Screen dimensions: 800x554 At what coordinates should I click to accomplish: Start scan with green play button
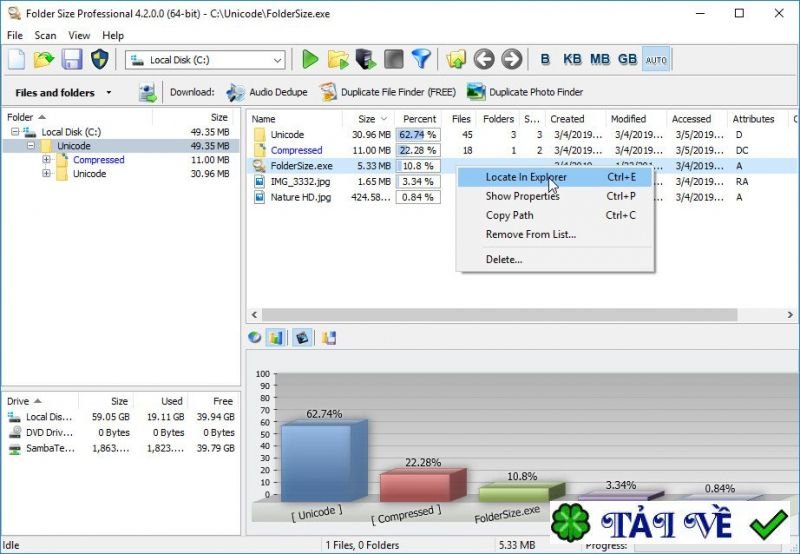tap(310, 60)
